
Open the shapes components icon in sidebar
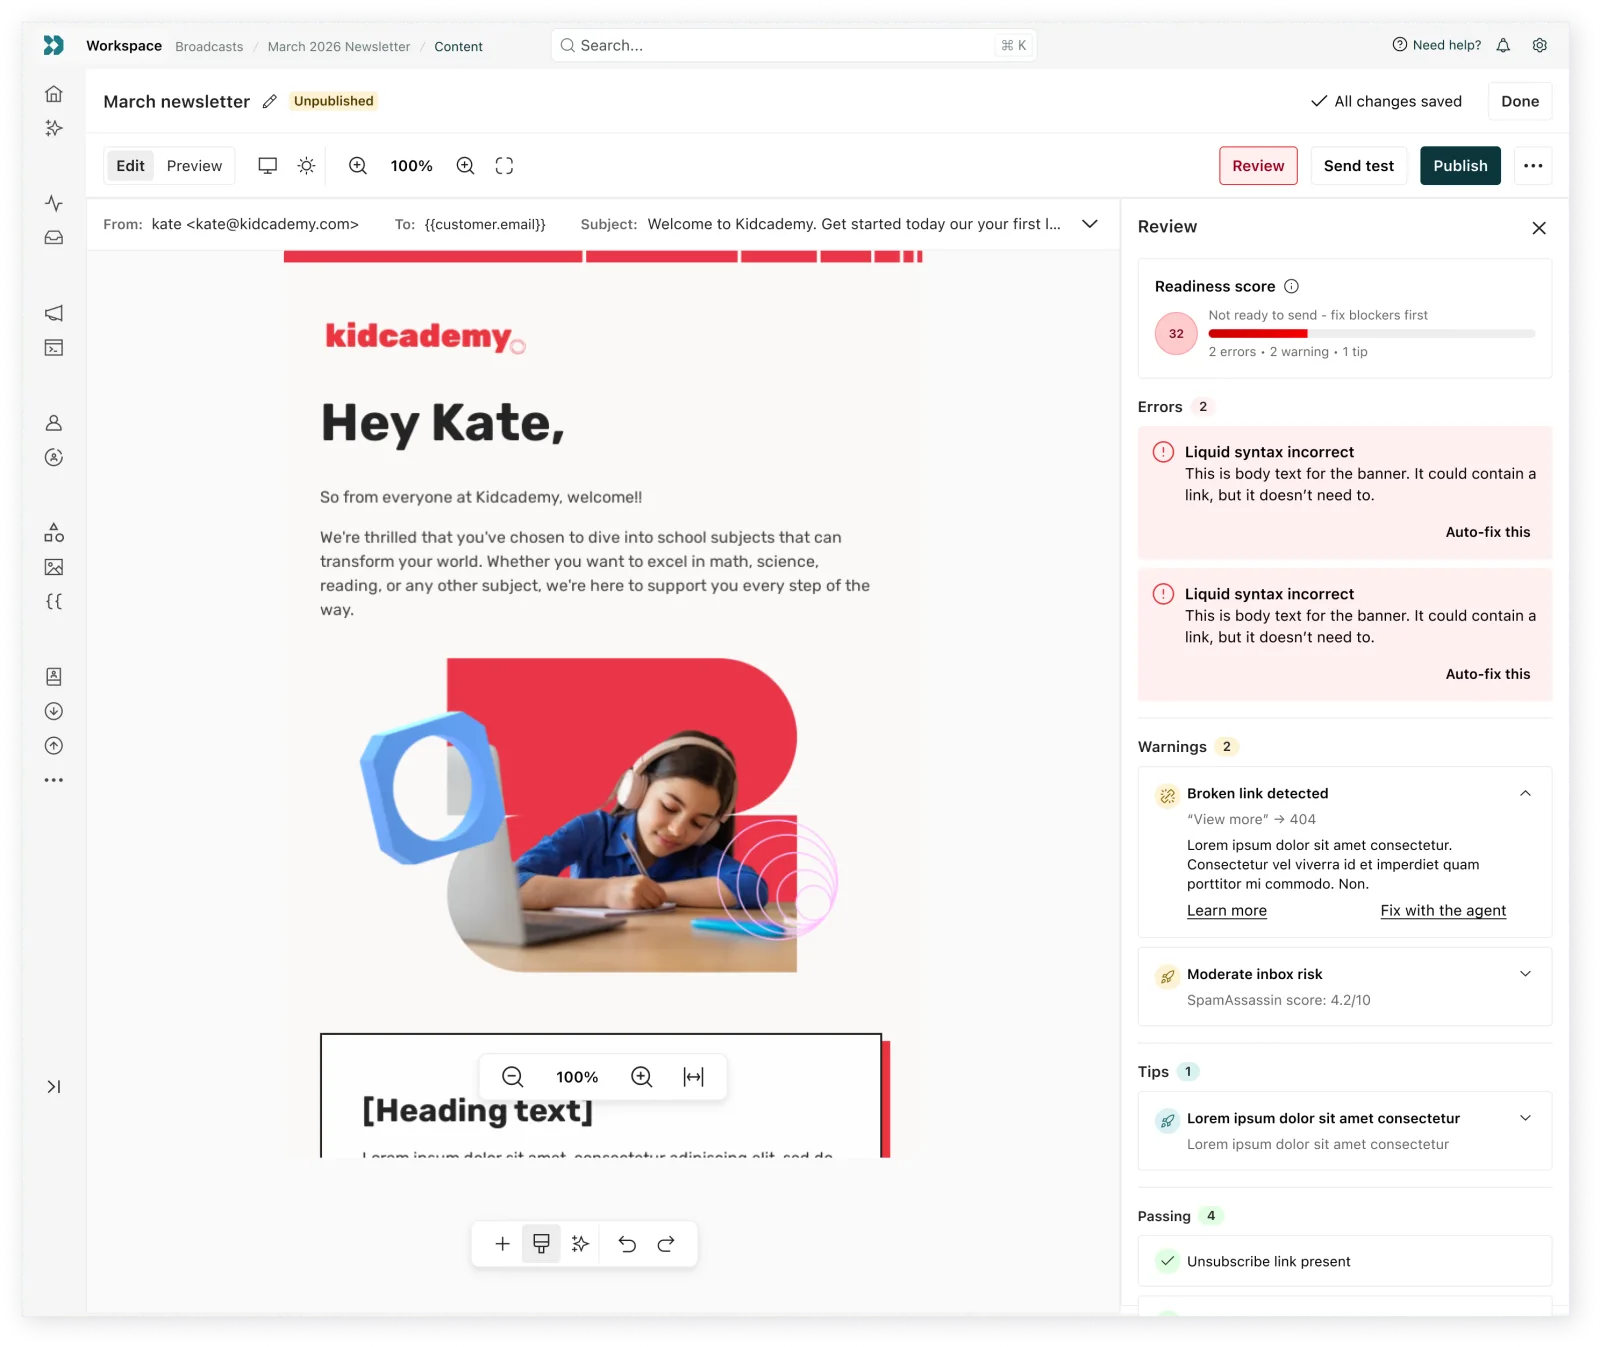click(54, 532)
